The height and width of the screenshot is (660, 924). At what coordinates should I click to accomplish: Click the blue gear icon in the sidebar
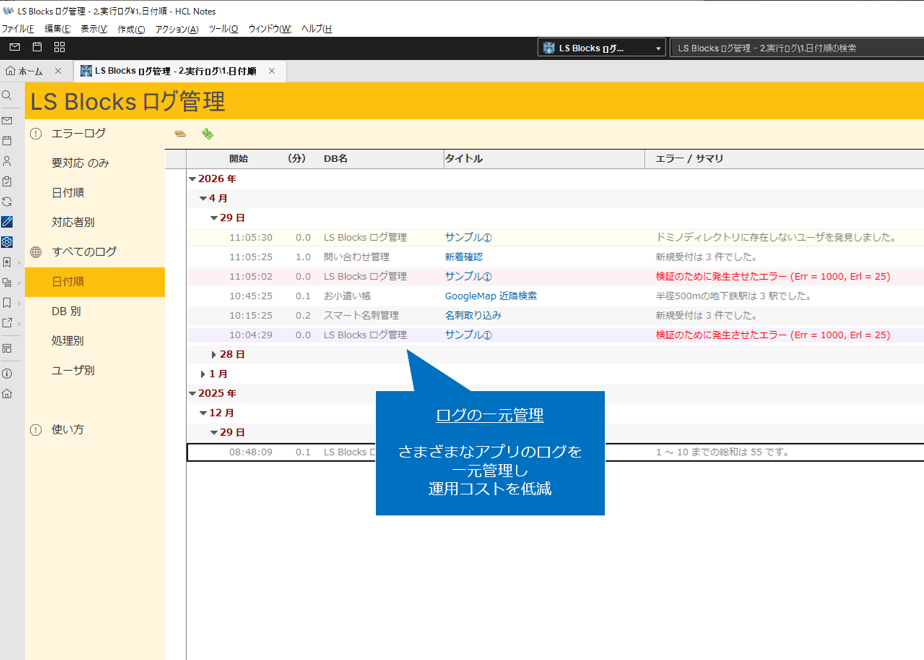pyautogui.click(x=7, y=242)
